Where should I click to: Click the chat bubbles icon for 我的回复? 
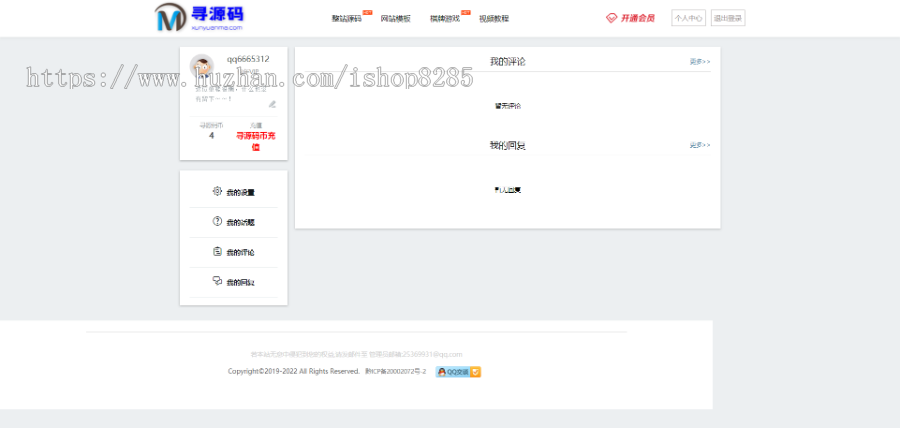tap(217, 281)
